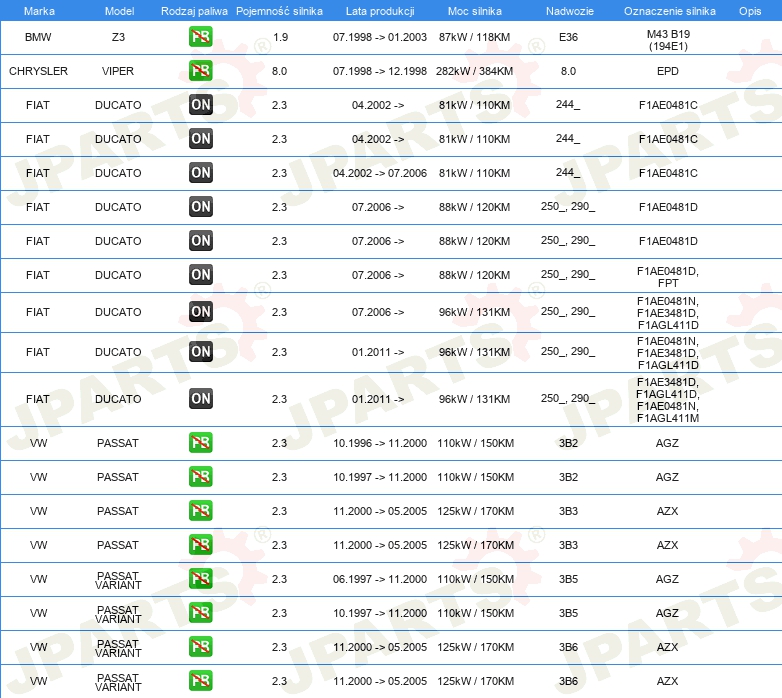Select 10.1997 -> 11.2000 cell in Passat Variant 3B5 row

click(x=380, y=613)
